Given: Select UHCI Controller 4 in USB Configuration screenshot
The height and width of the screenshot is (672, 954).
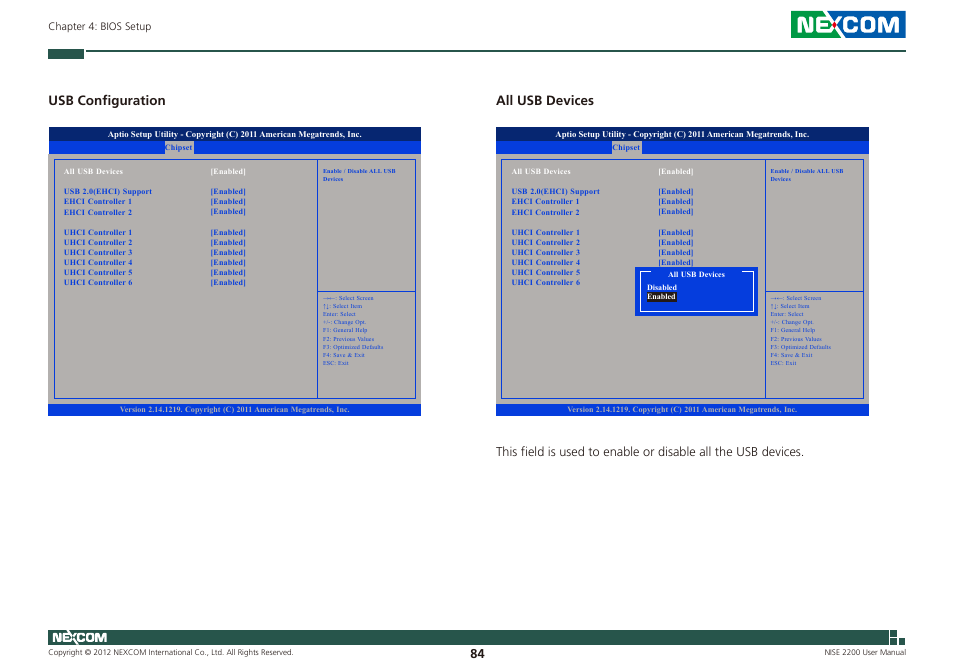Looking at the screenshot, I should tap(98, 263).
